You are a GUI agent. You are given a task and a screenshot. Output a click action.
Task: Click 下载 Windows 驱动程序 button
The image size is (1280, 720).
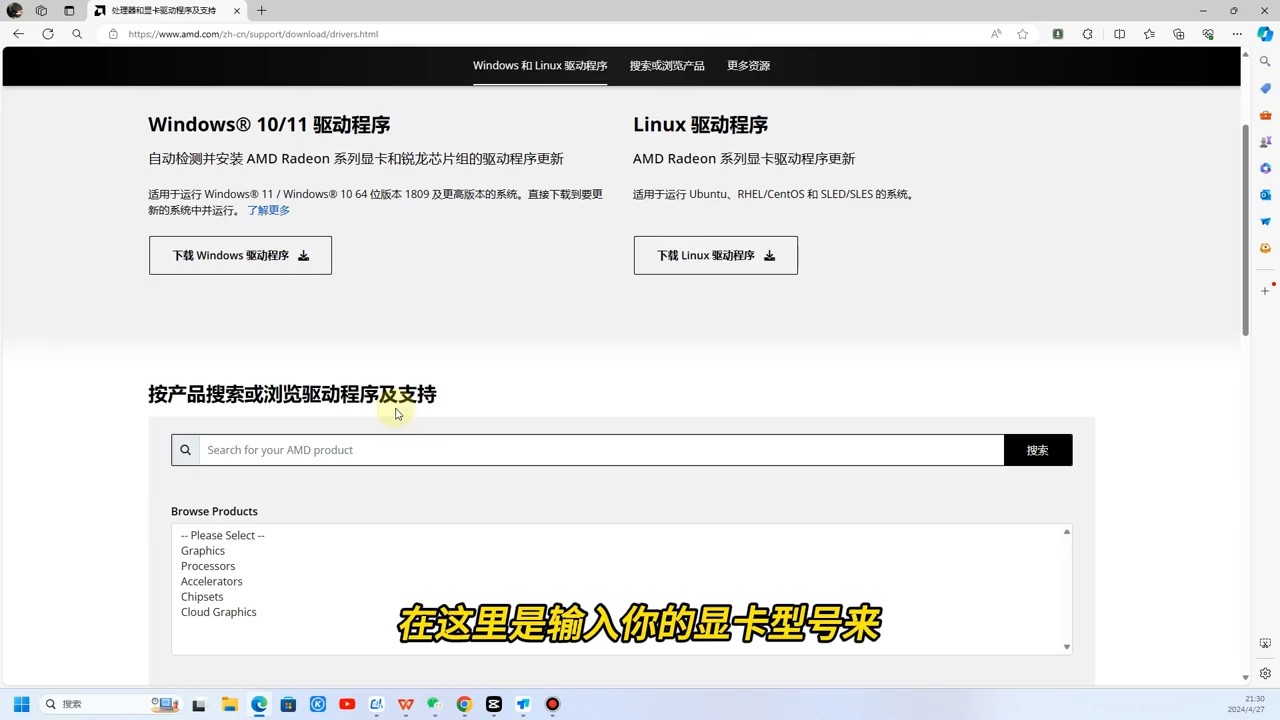240,255
